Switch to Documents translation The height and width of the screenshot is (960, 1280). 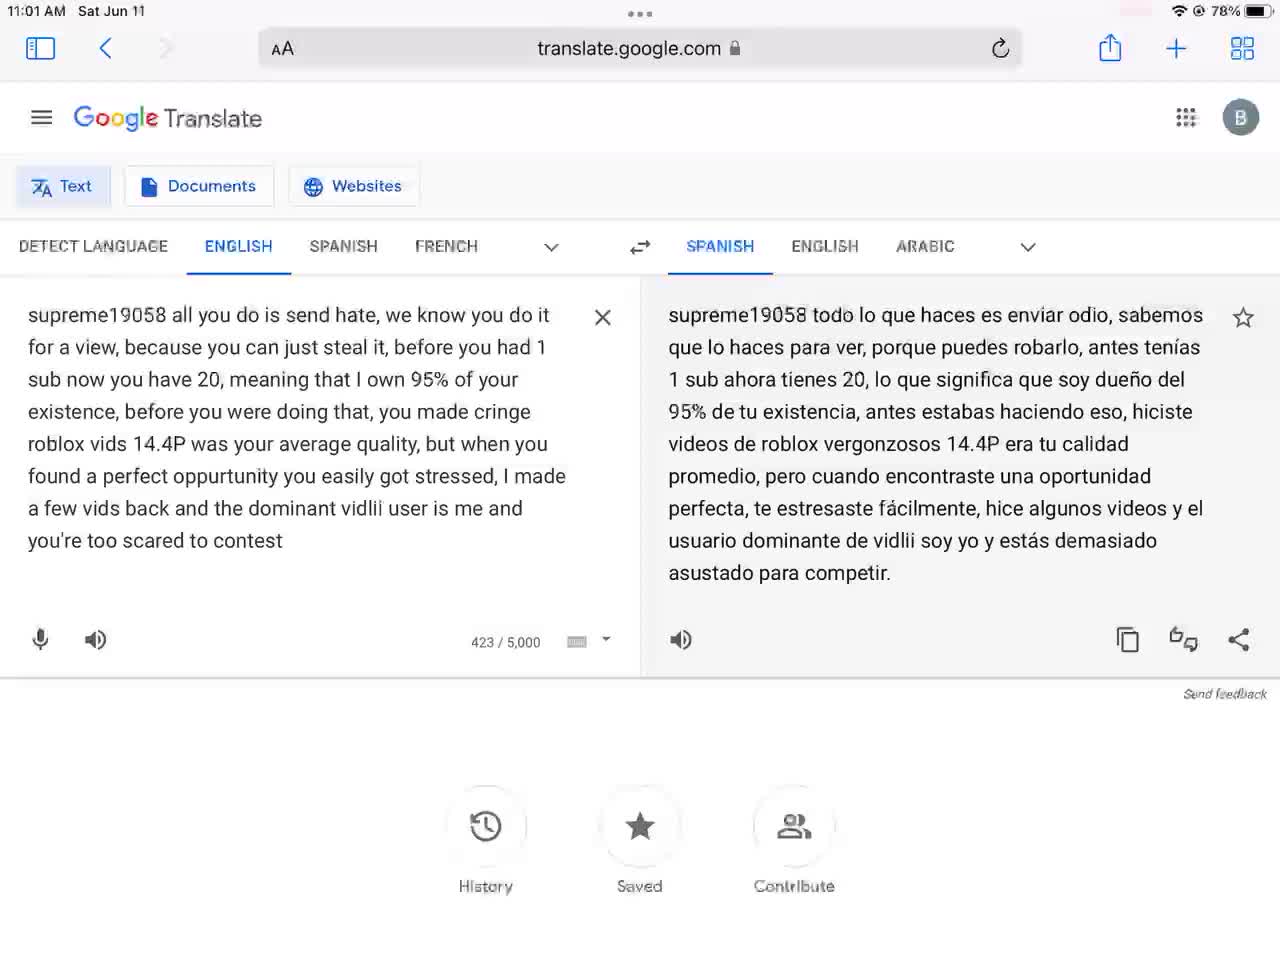coord(199,187)
